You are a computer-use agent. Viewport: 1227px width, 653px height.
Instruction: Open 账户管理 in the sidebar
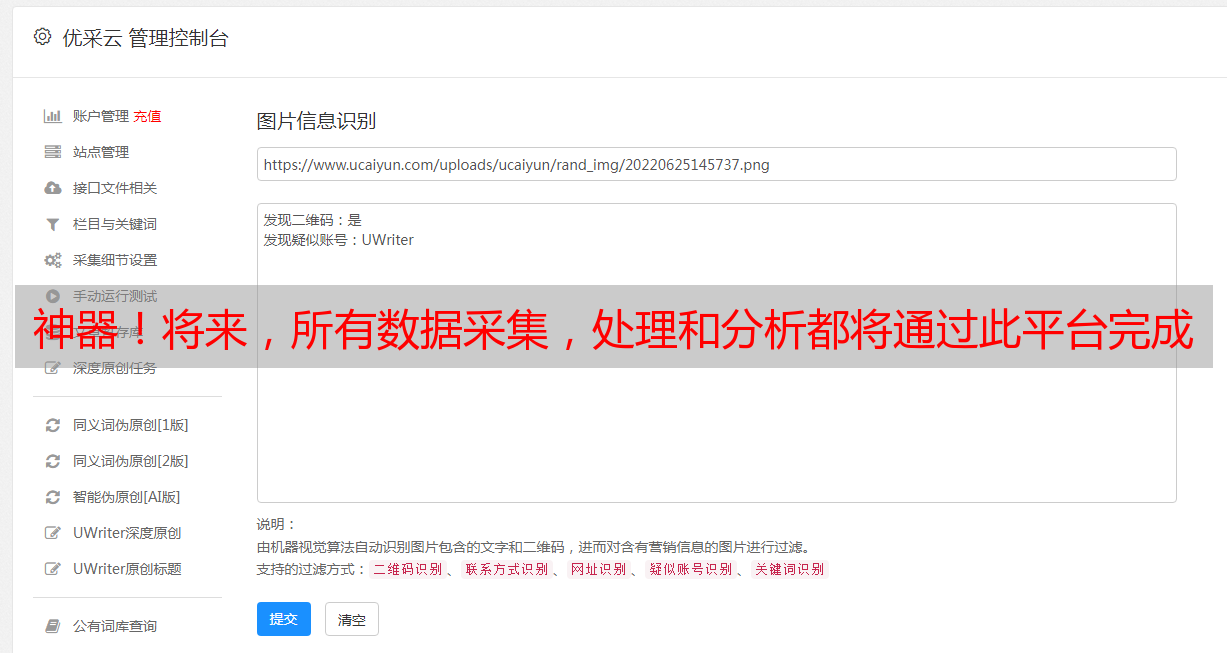(x=101, y=116)
